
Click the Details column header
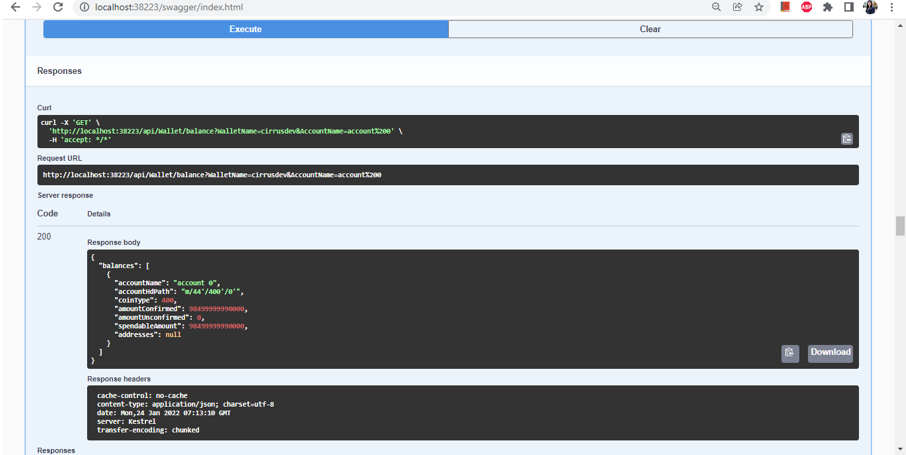click(x=99, y=214)
